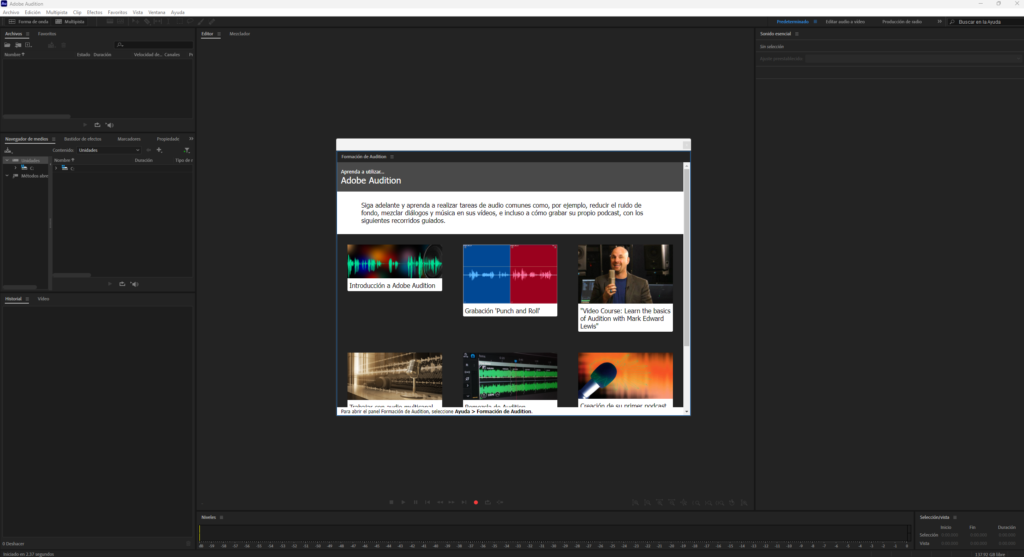Open file icon in Archivos panel

click(7, 45)
